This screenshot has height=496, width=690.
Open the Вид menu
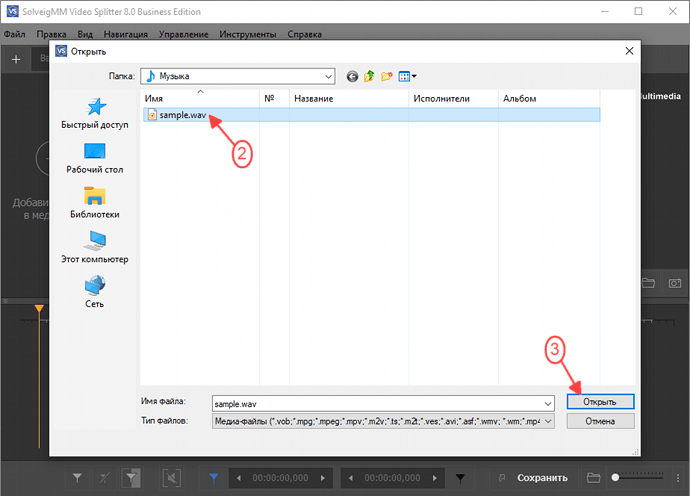85,34
